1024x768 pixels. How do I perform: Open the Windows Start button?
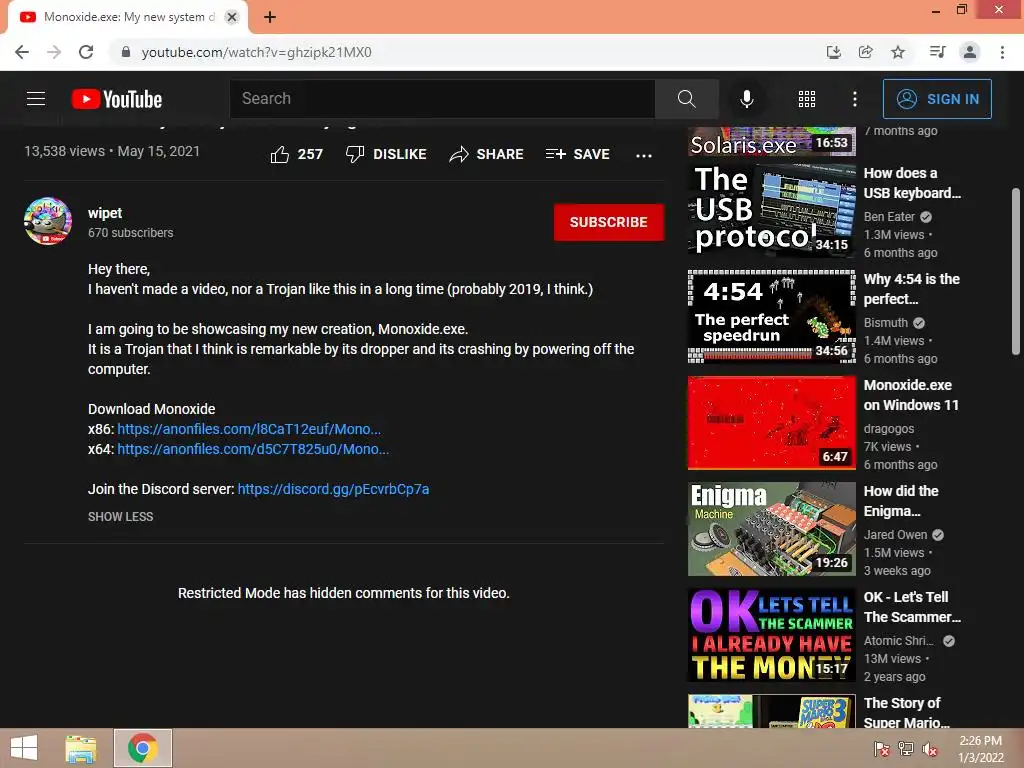24,748
